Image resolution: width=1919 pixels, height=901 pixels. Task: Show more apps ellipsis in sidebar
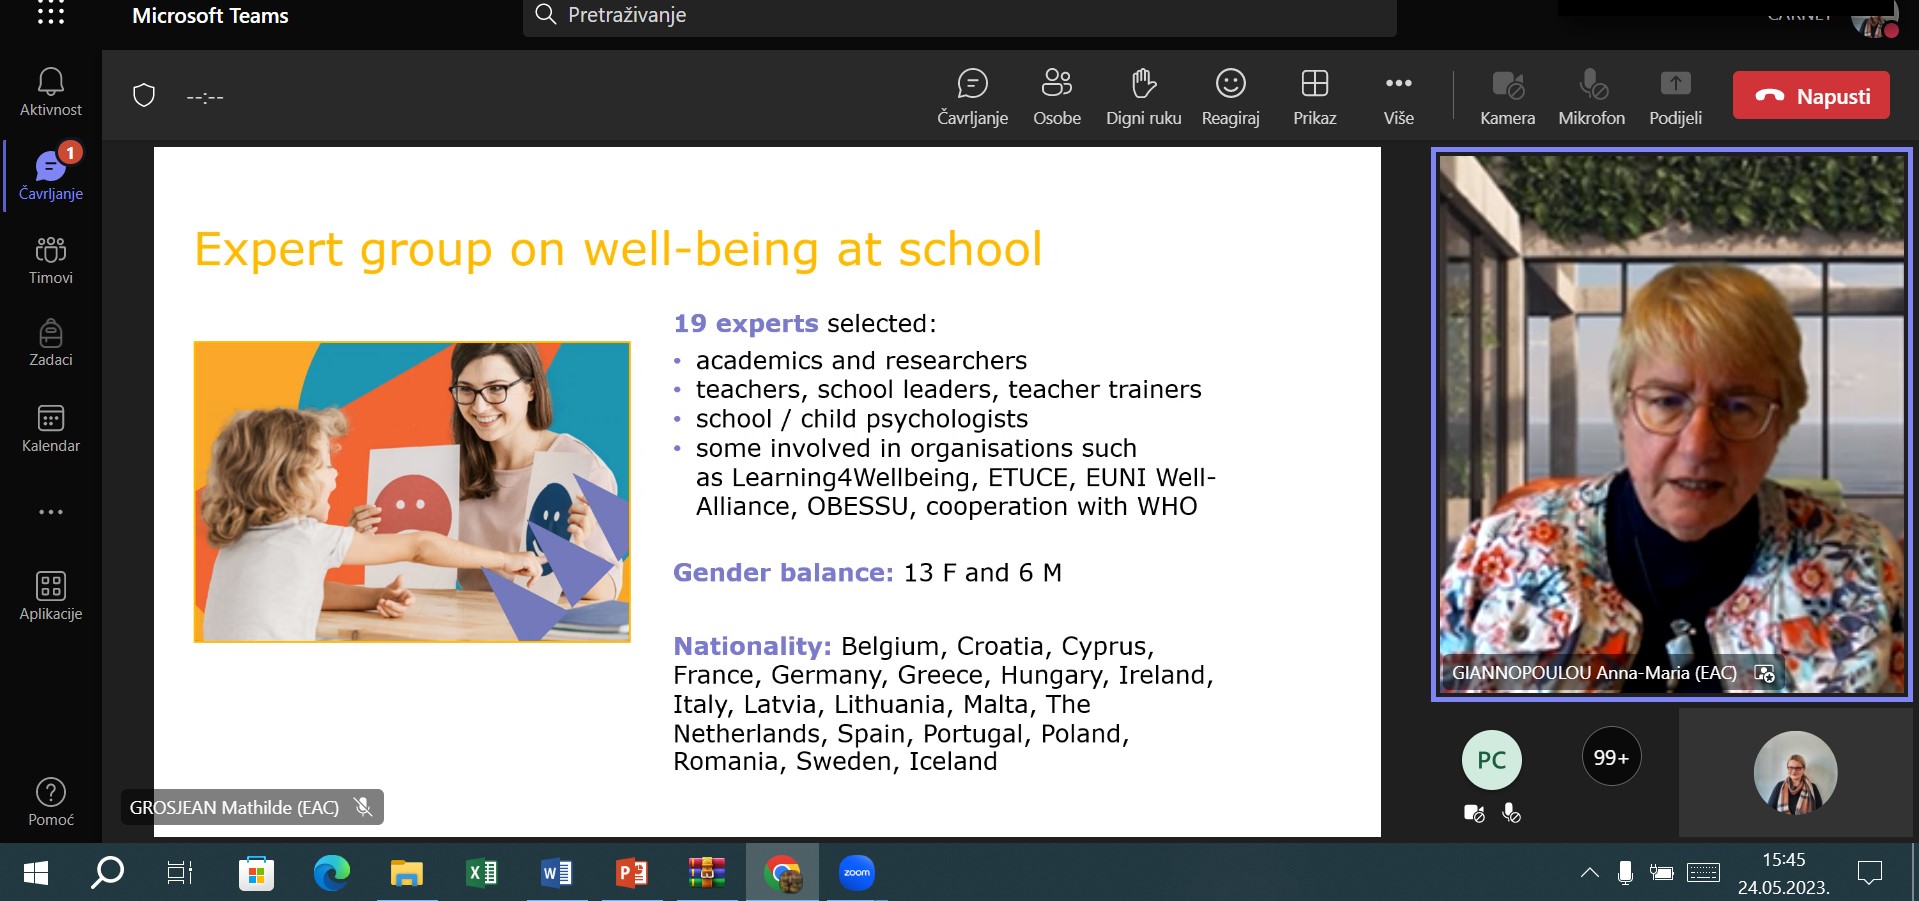tap(51, 512)
